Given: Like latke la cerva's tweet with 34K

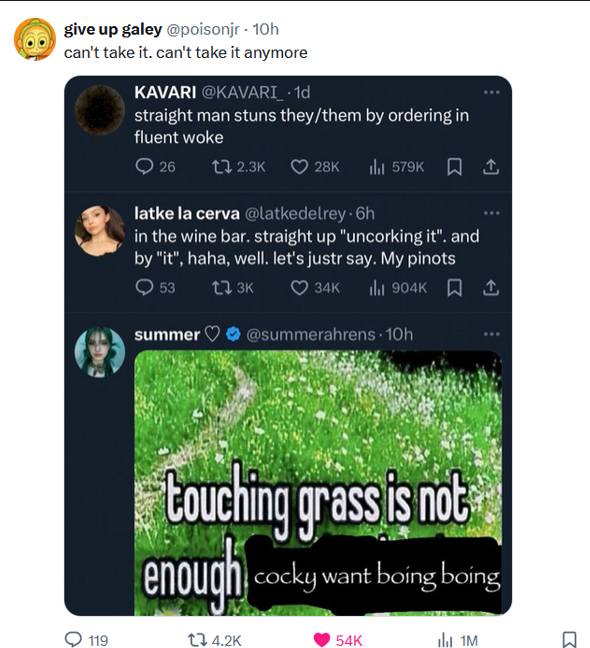Looking at the screenshot, I should point(299,288).
